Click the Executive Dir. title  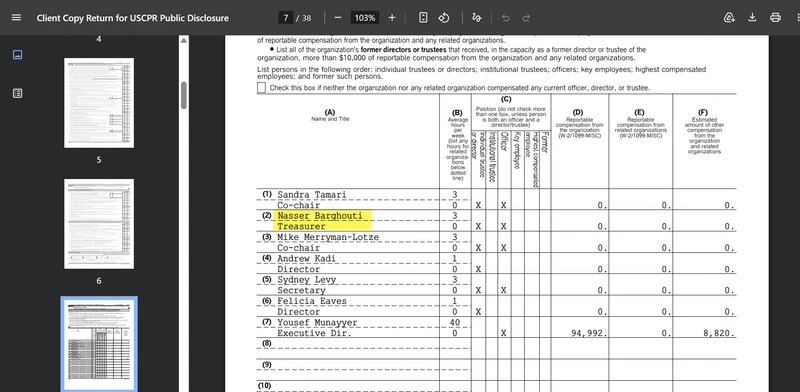[x=314, y=333]
